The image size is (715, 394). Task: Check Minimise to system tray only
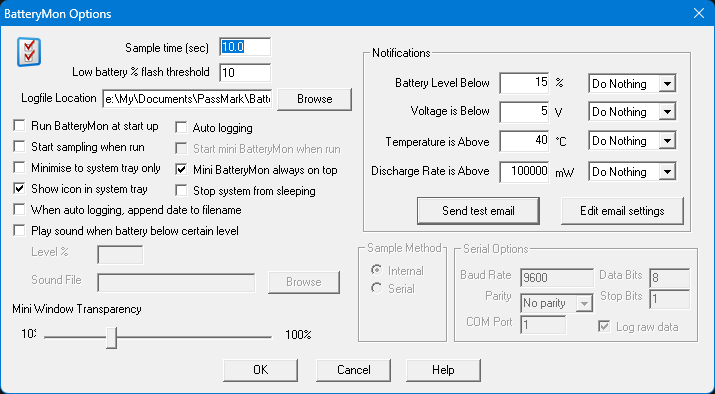pos(19,168)
